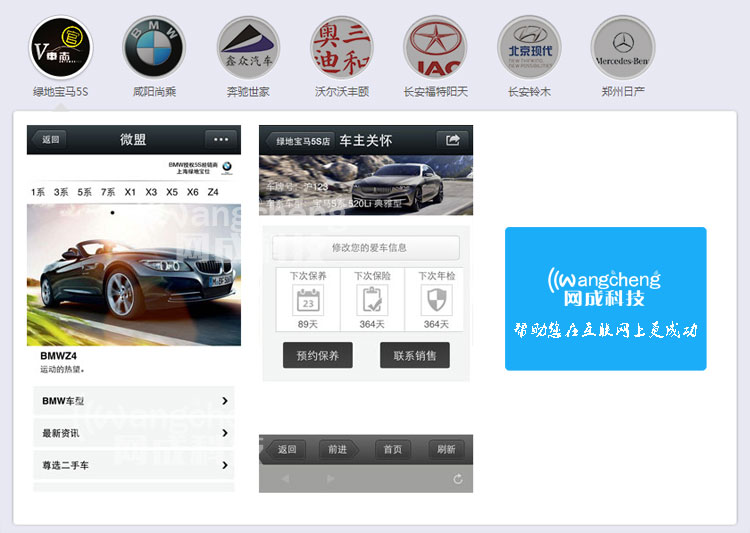Choose the 沃尔沃丰颐 red seal logo
The width and height of the screenshot is (750, 533).
coord(342,47)
